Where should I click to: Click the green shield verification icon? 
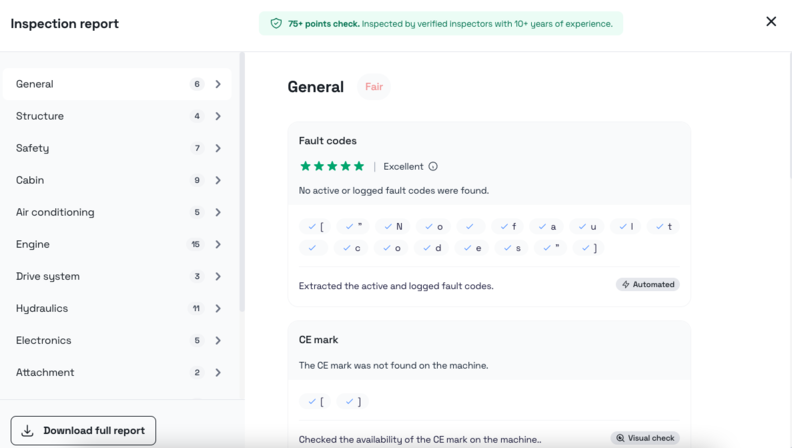[x=276, y=23]
